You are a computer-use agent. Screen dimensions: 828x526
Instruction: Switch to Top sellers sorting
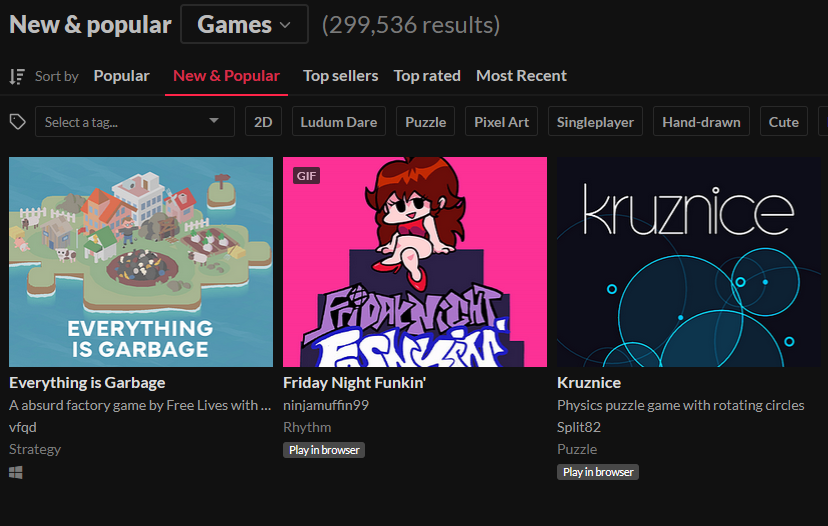point(341,76)
